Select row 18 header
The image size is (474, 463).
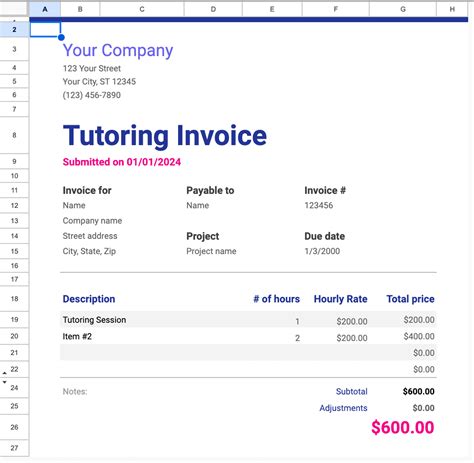[14, 299]
